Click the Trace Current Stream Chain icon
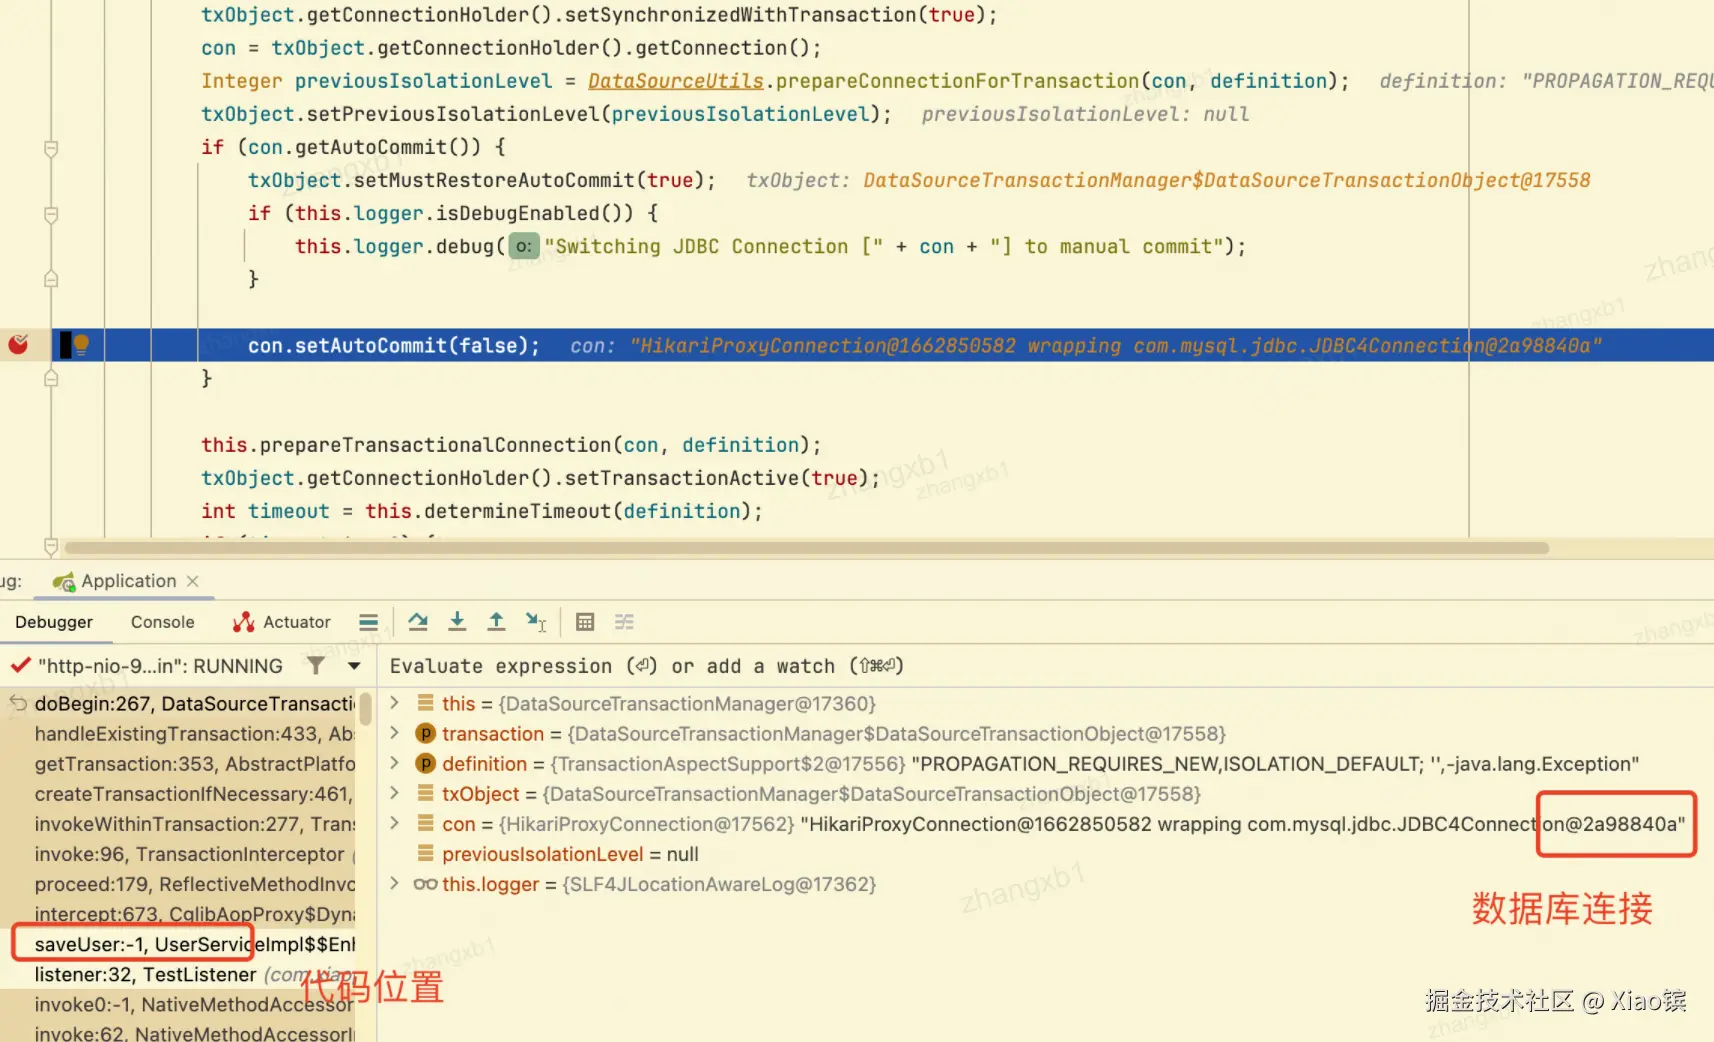 624,622
